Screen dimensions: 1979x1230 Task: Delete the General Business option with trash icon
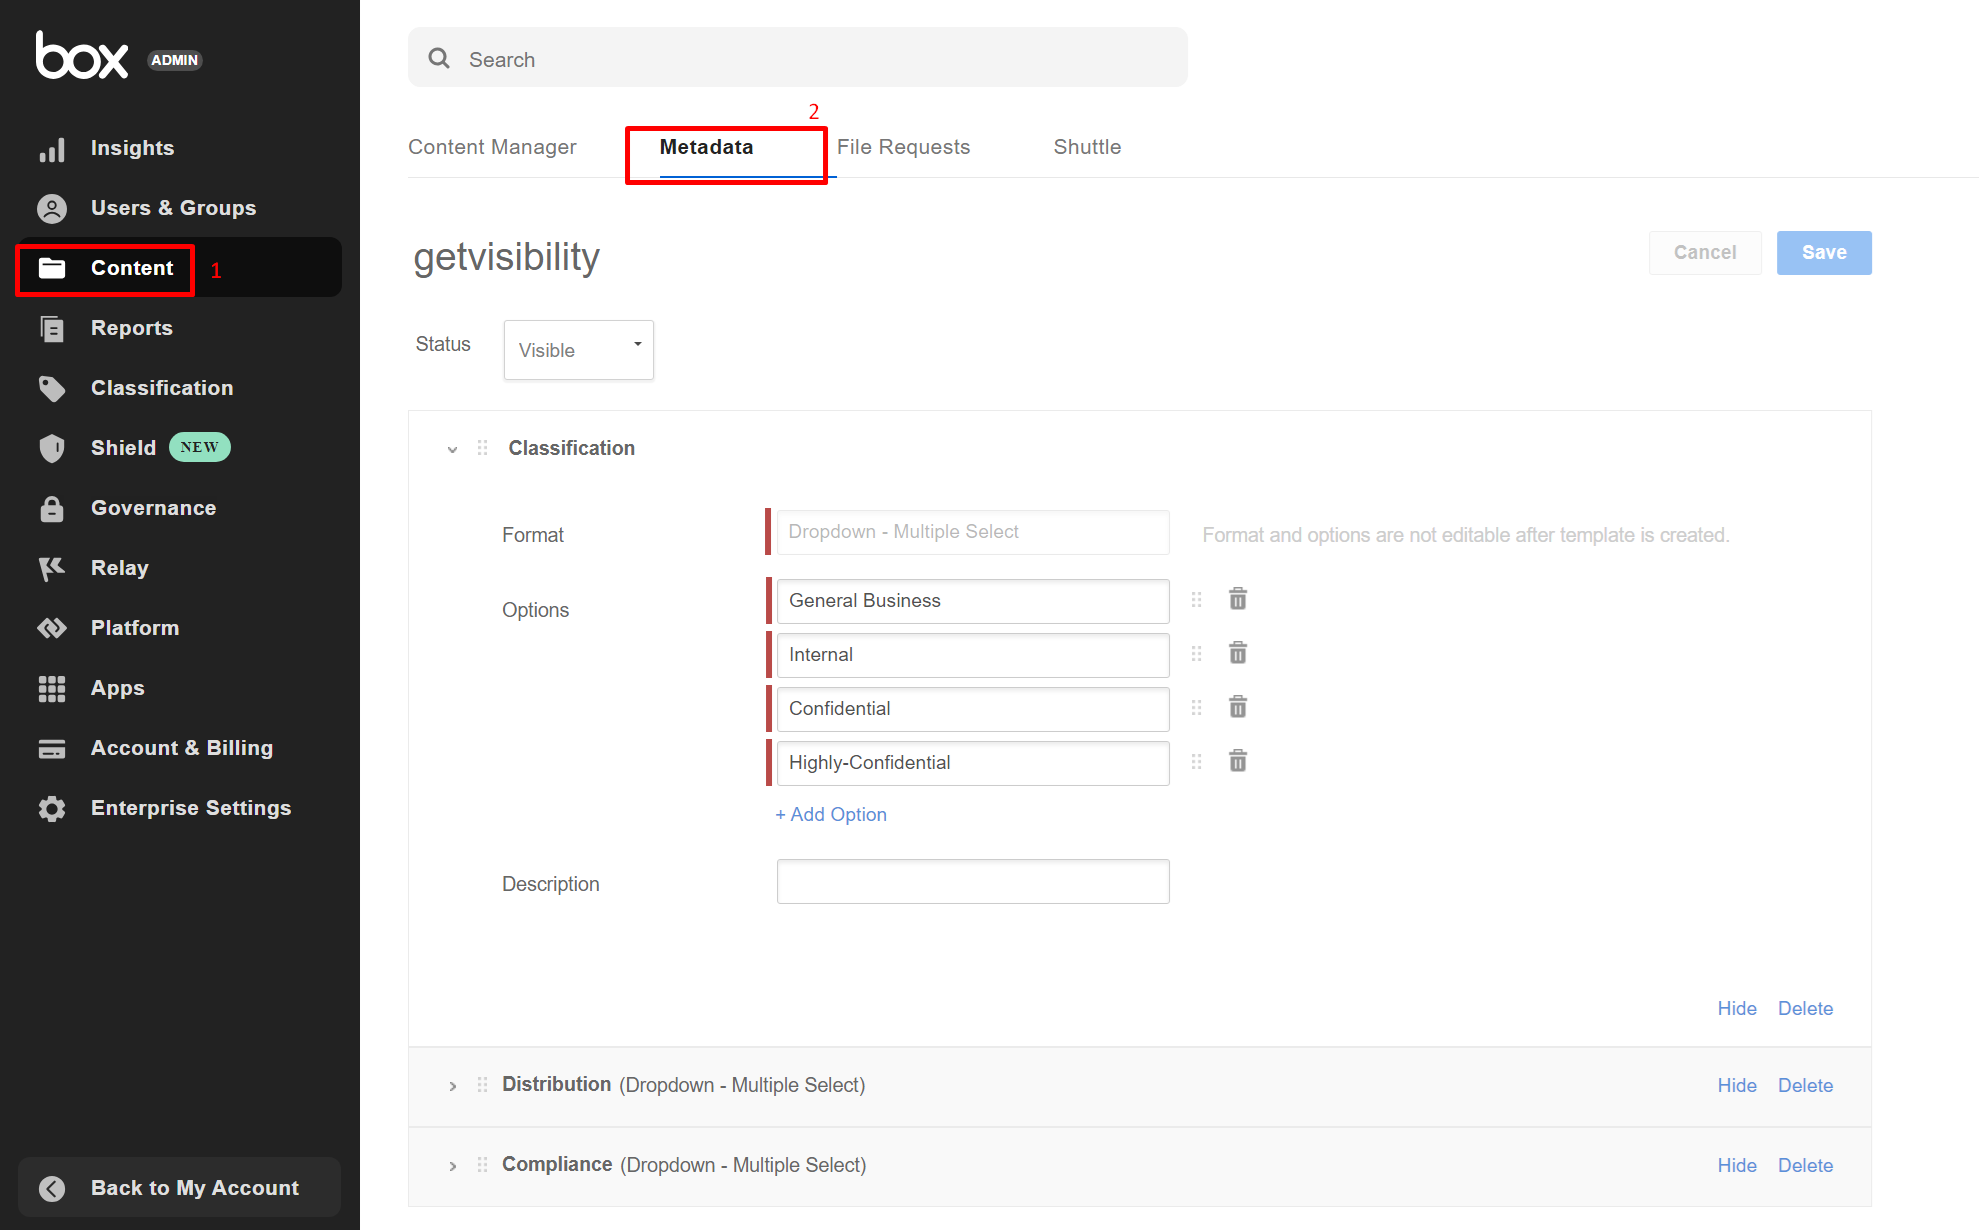pyautogui.click(x=1237, y=599)
